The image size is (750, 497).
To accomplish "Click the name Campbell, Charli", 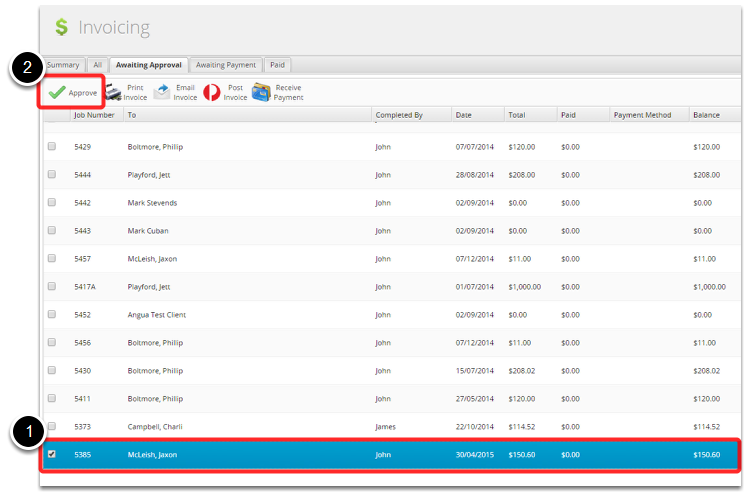I will click(155, 427).
